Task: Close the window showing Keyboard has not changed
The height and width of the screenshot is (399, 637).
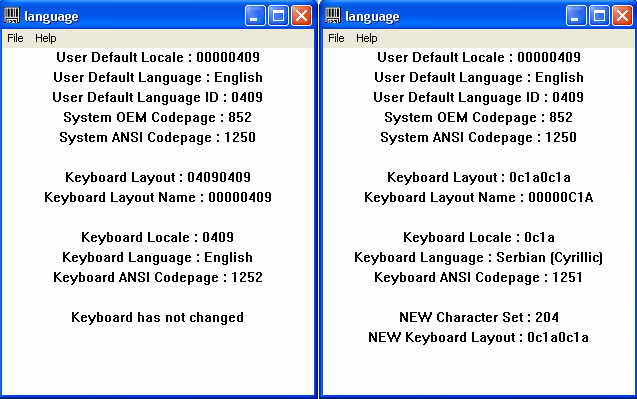Action: click(x=301, y=16)
